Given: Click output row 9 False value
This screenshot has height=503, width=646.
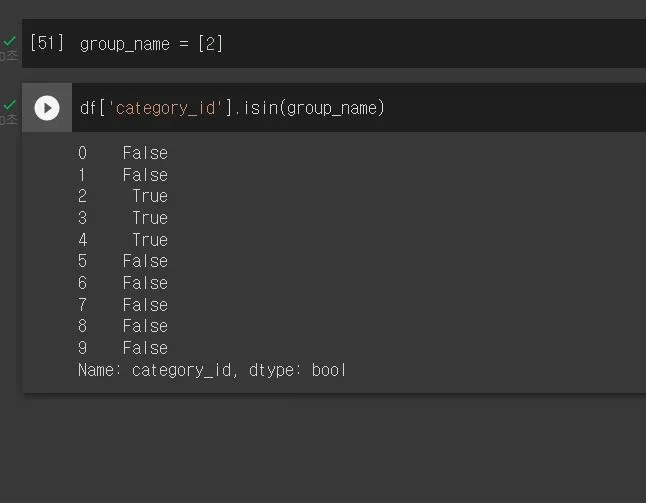Looking at the screenshot, I should pos(145,348).
